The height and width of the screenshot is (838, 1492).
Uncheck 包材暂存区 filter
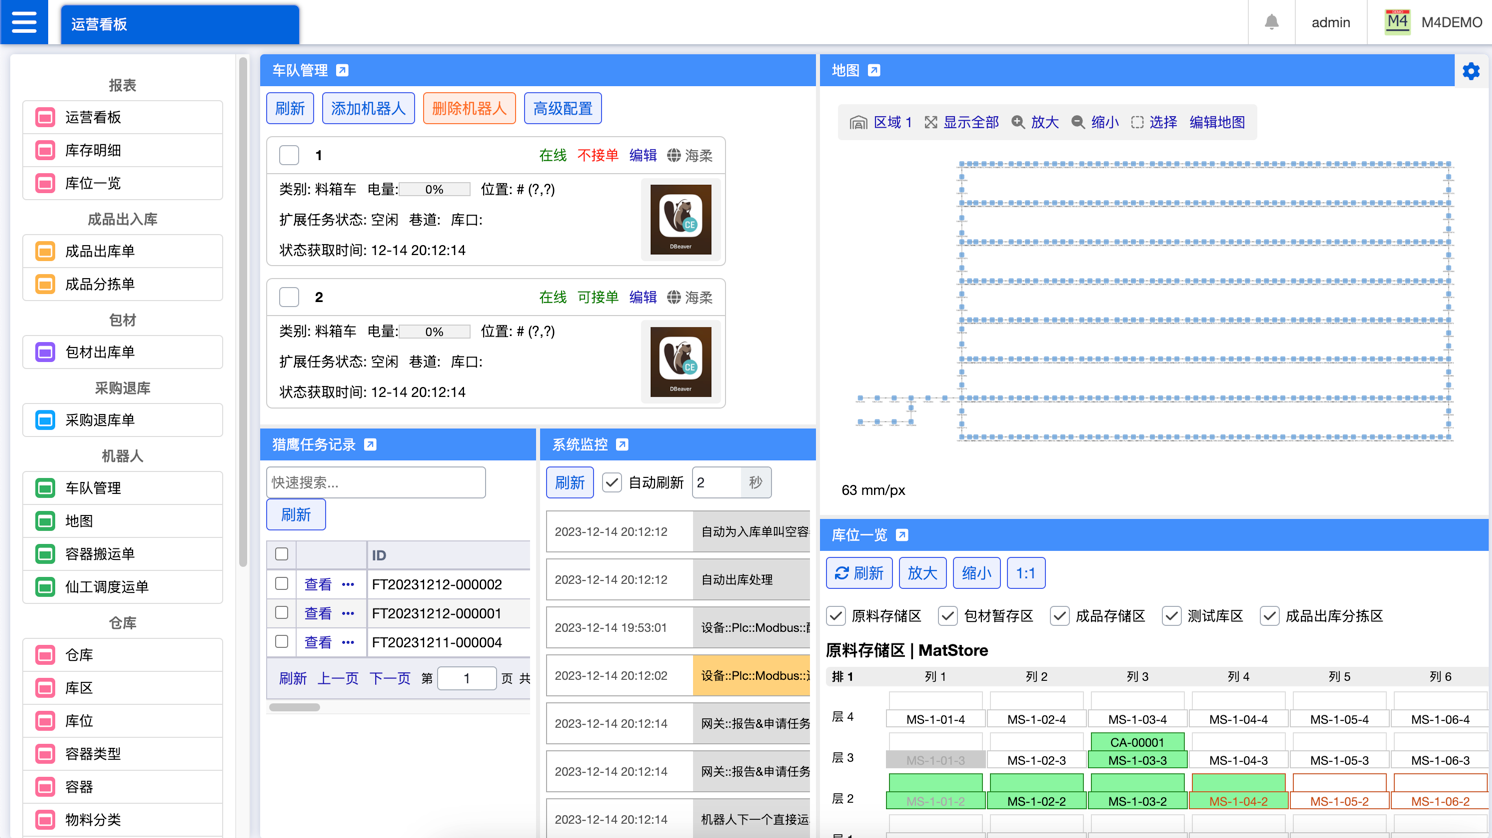[948, 616]
